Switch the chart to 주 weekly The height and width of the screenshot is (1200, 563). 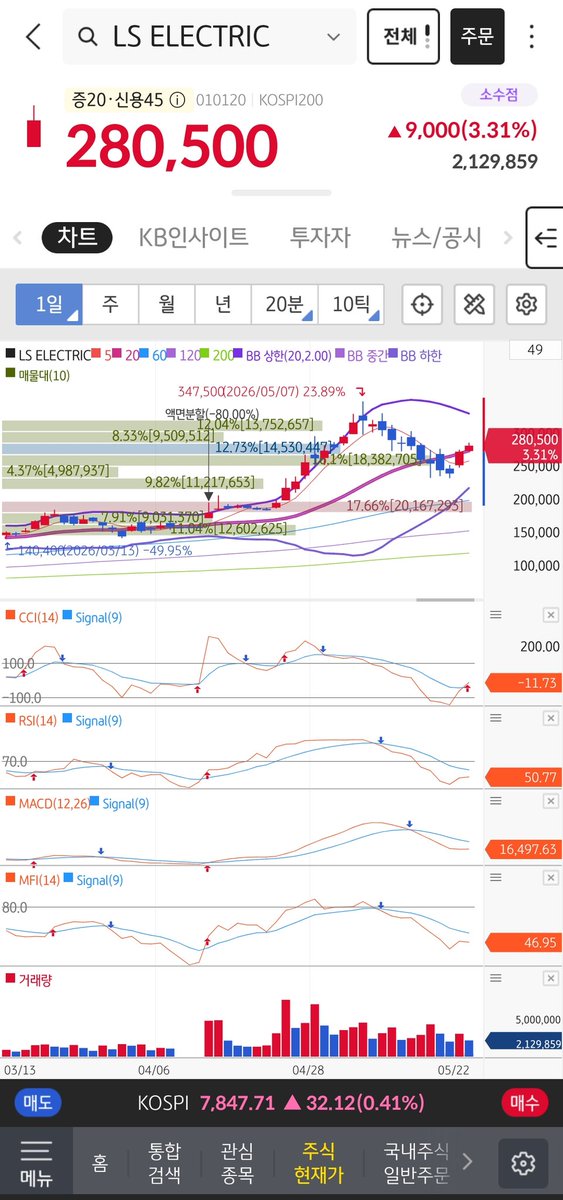click(110, 304)
